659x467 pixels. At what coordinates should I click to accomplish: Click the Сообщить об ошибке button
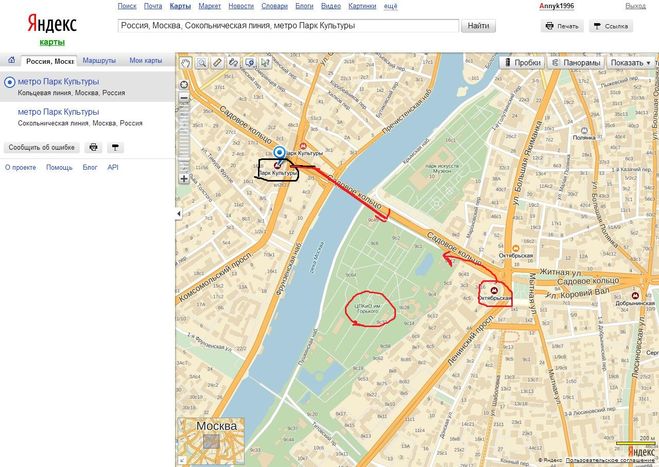[x=42, y=148]
